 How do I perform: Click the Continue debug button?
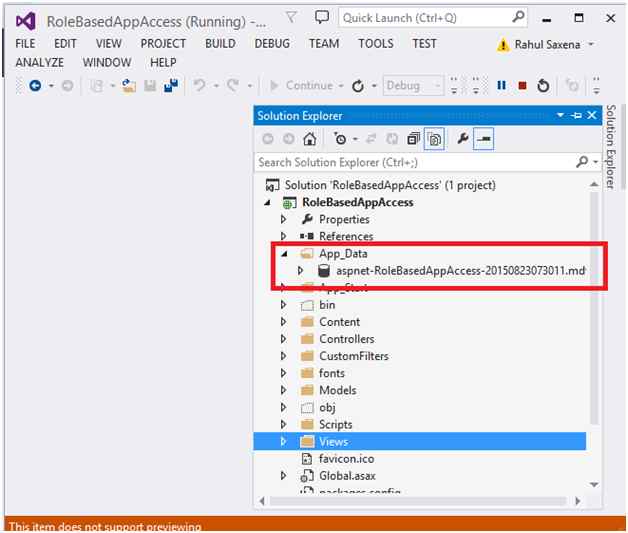pyautogui.click(x=302, y=85)
